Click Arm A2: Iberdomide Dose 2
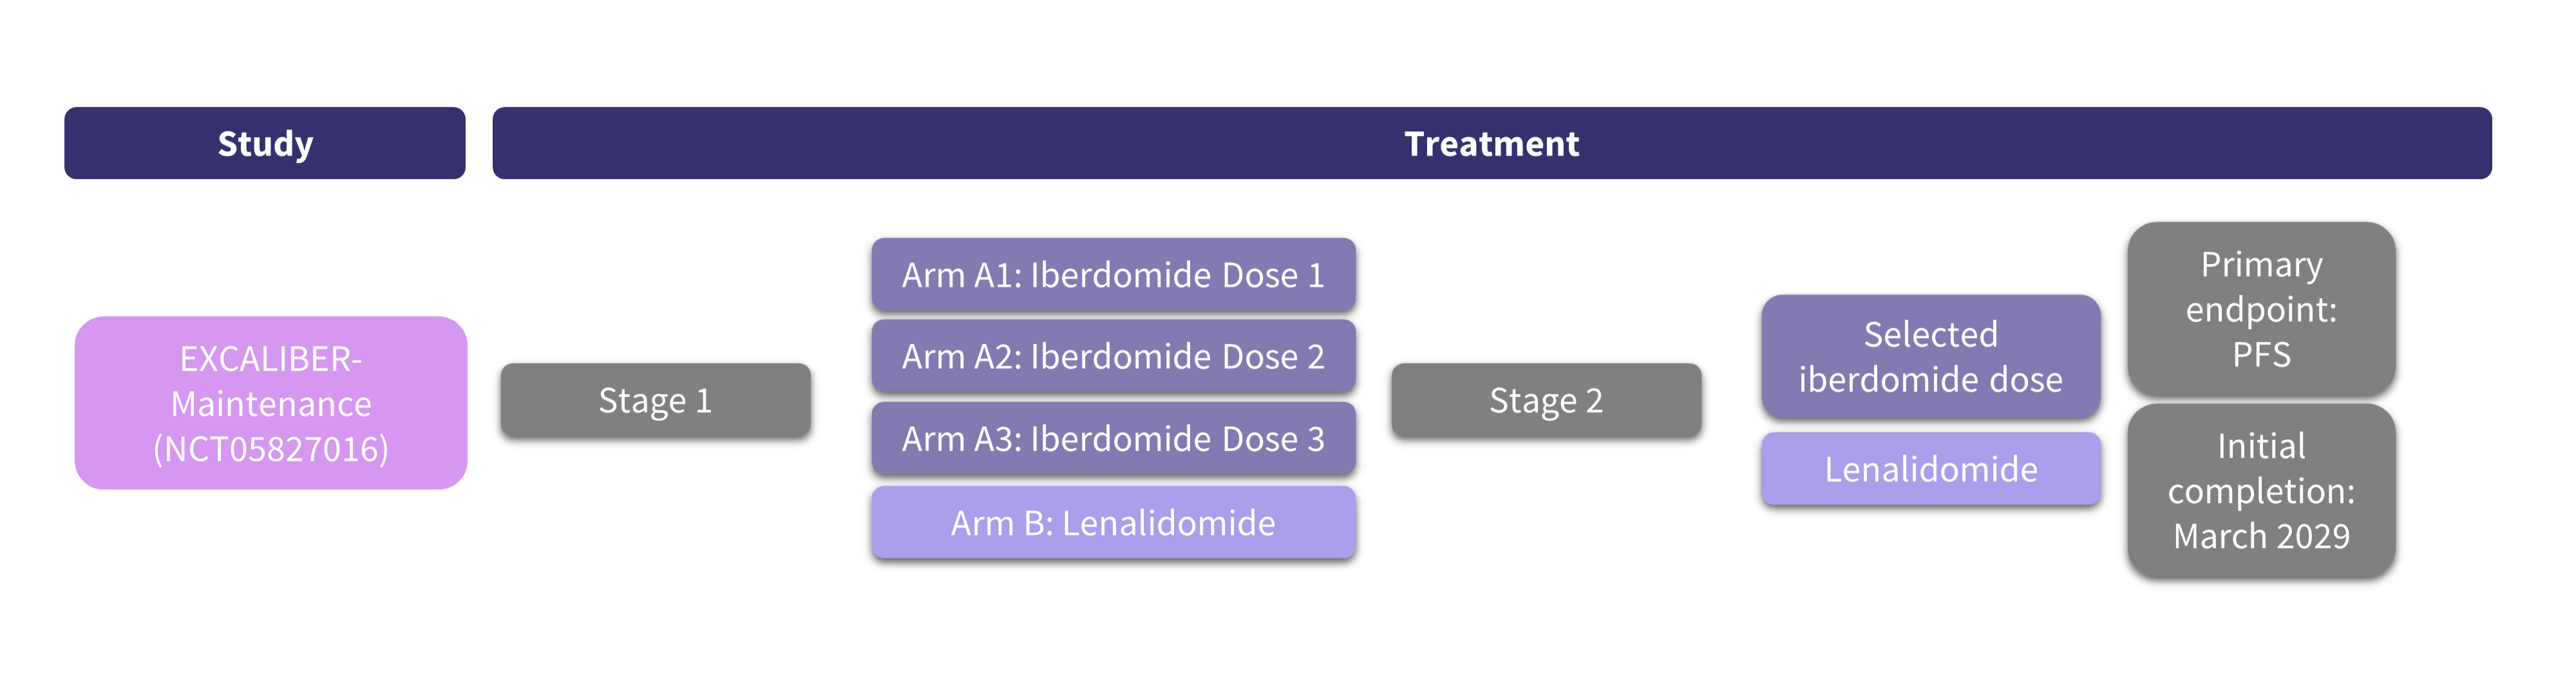 1113,356
